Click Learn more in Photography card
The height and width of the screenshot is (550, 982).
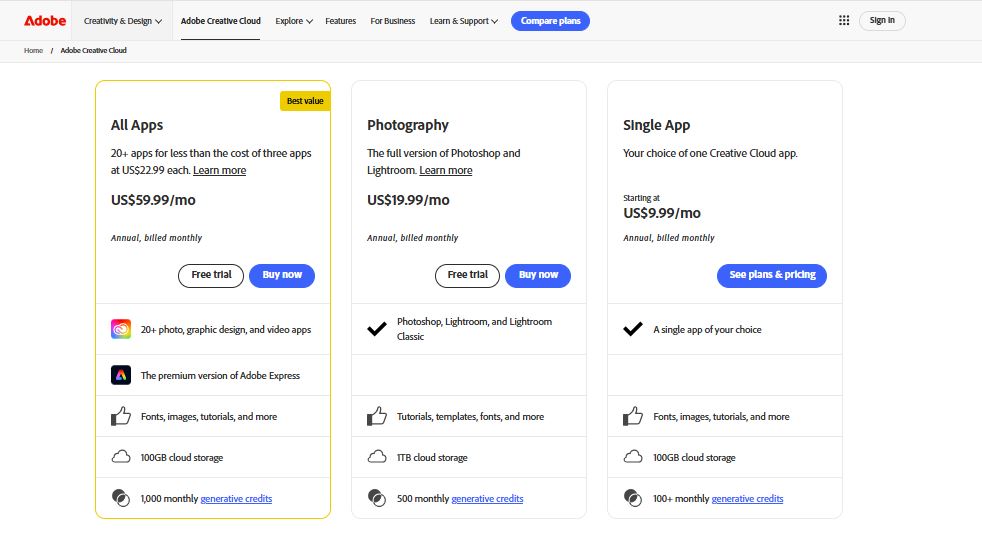(445, 170)
